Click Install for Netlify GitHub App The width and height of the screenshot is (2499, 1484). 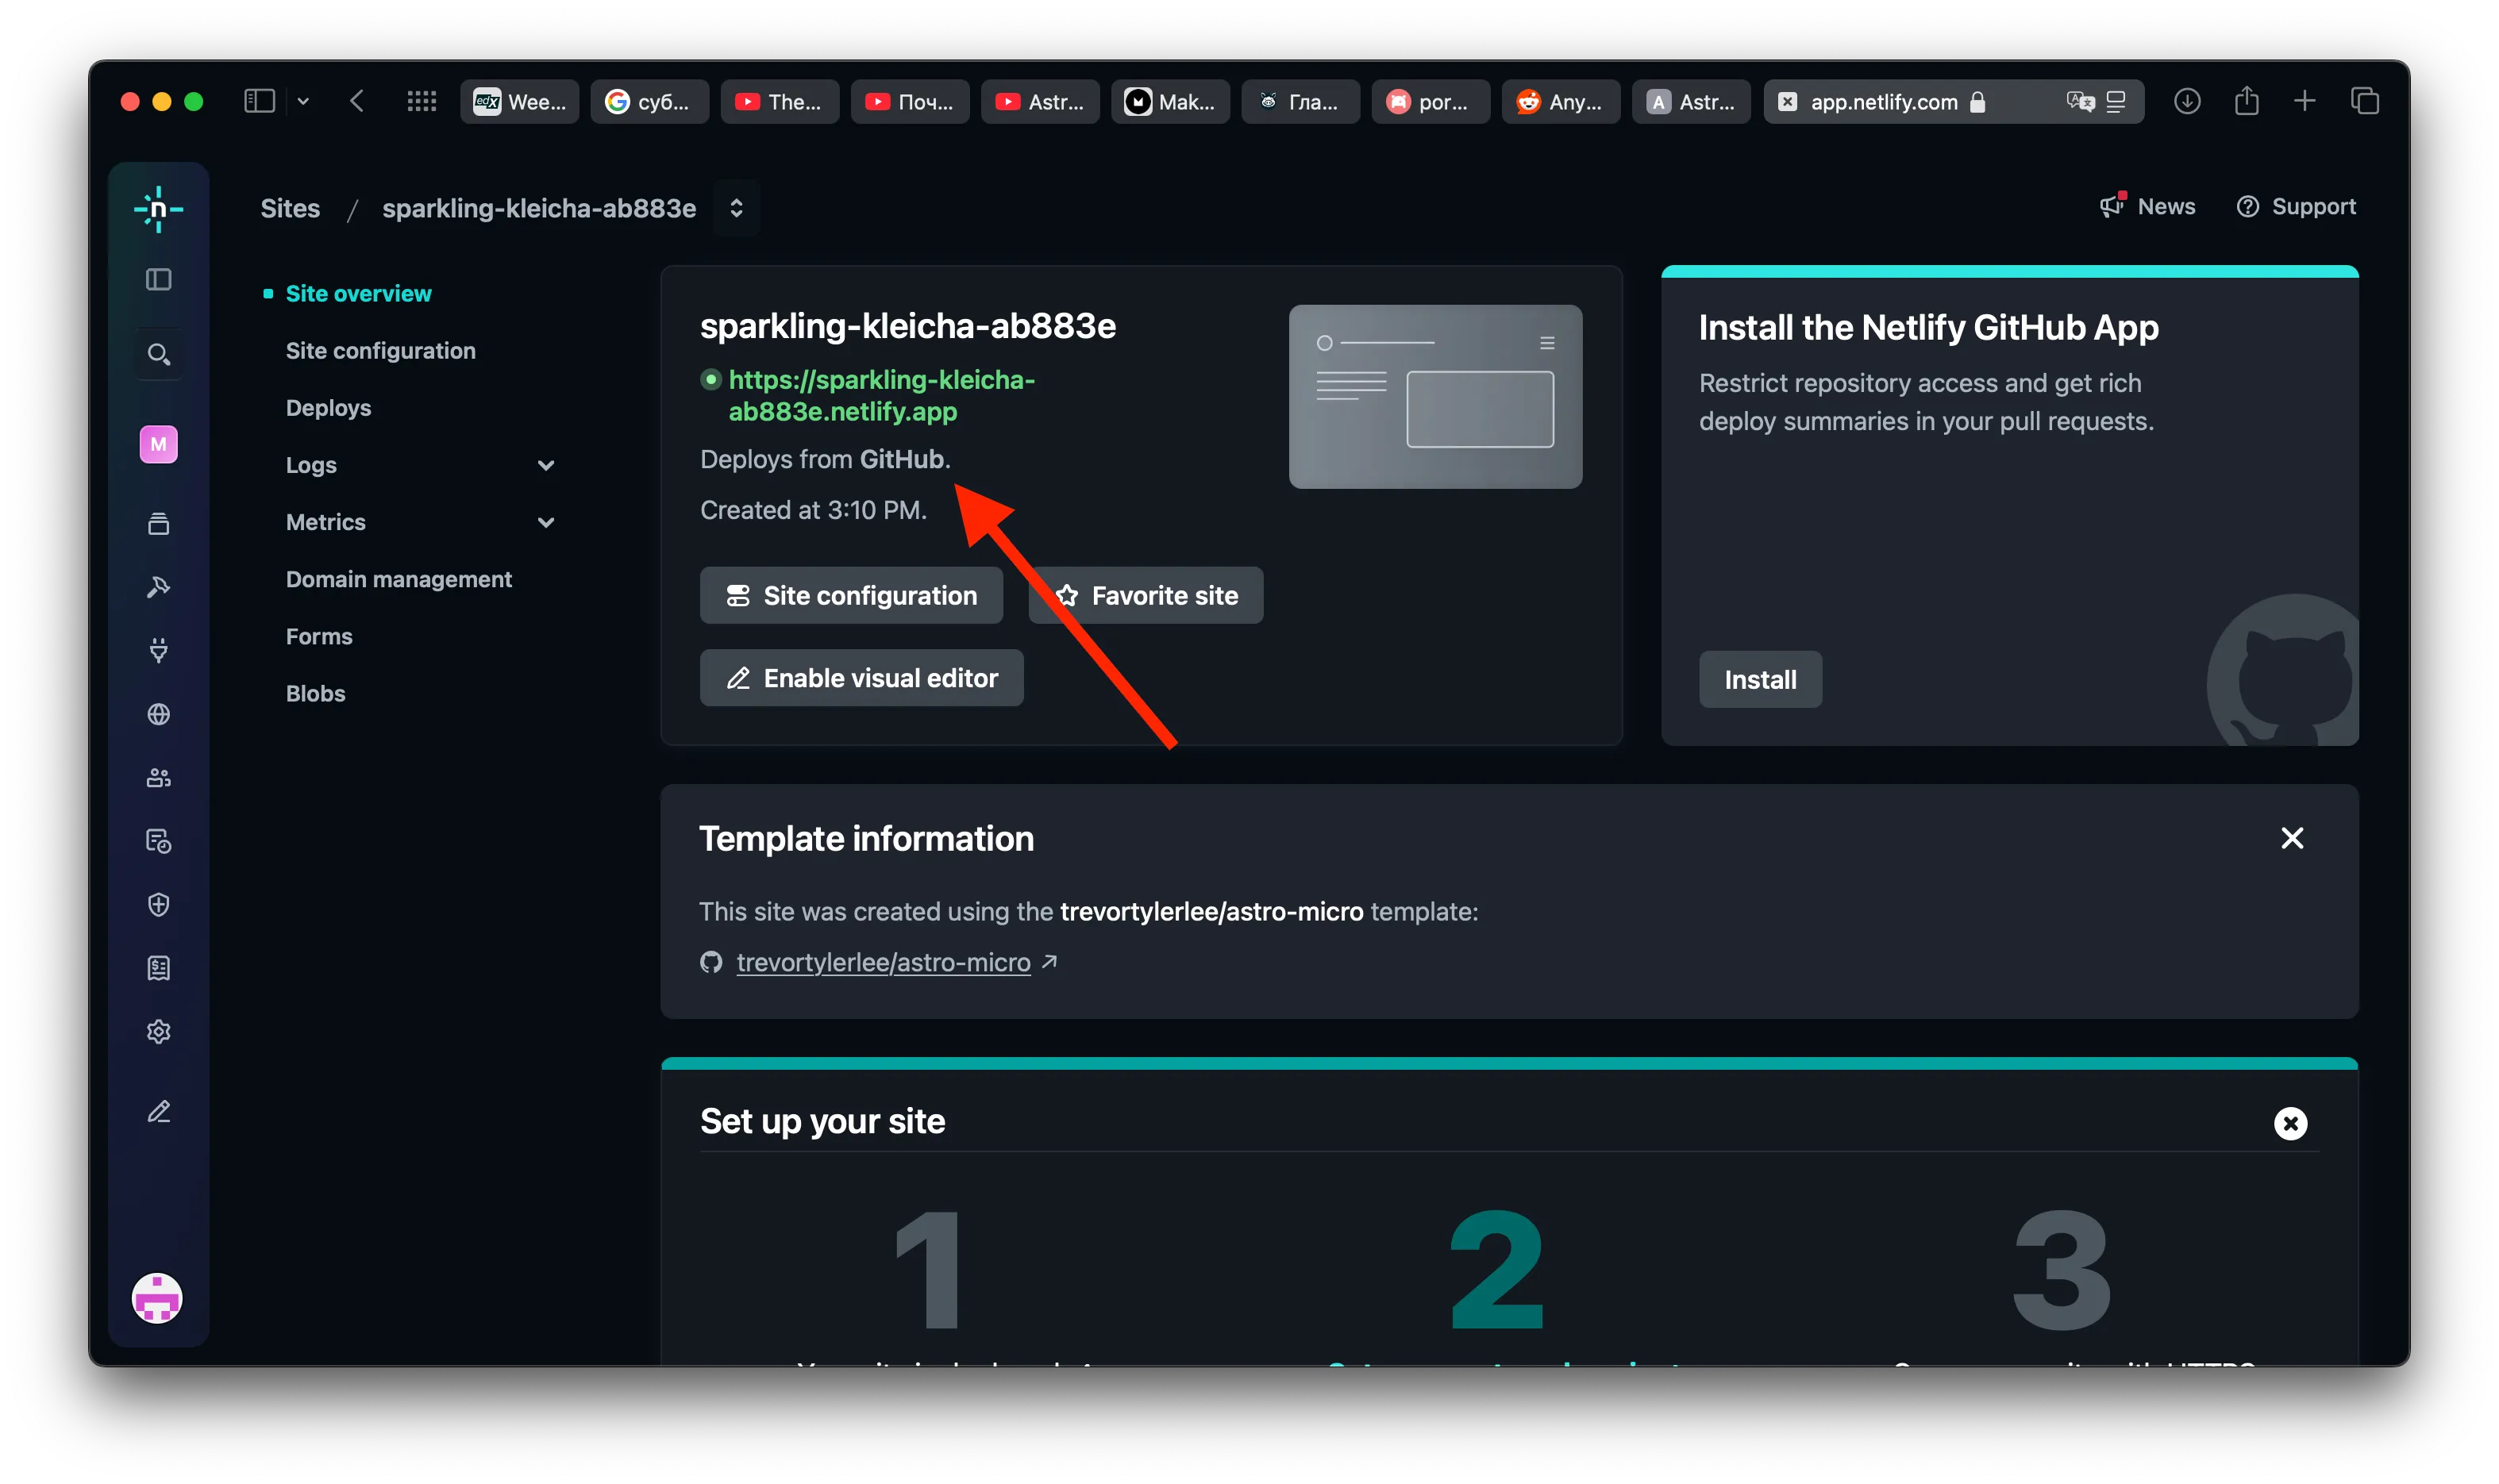[x=1760, y=679]
